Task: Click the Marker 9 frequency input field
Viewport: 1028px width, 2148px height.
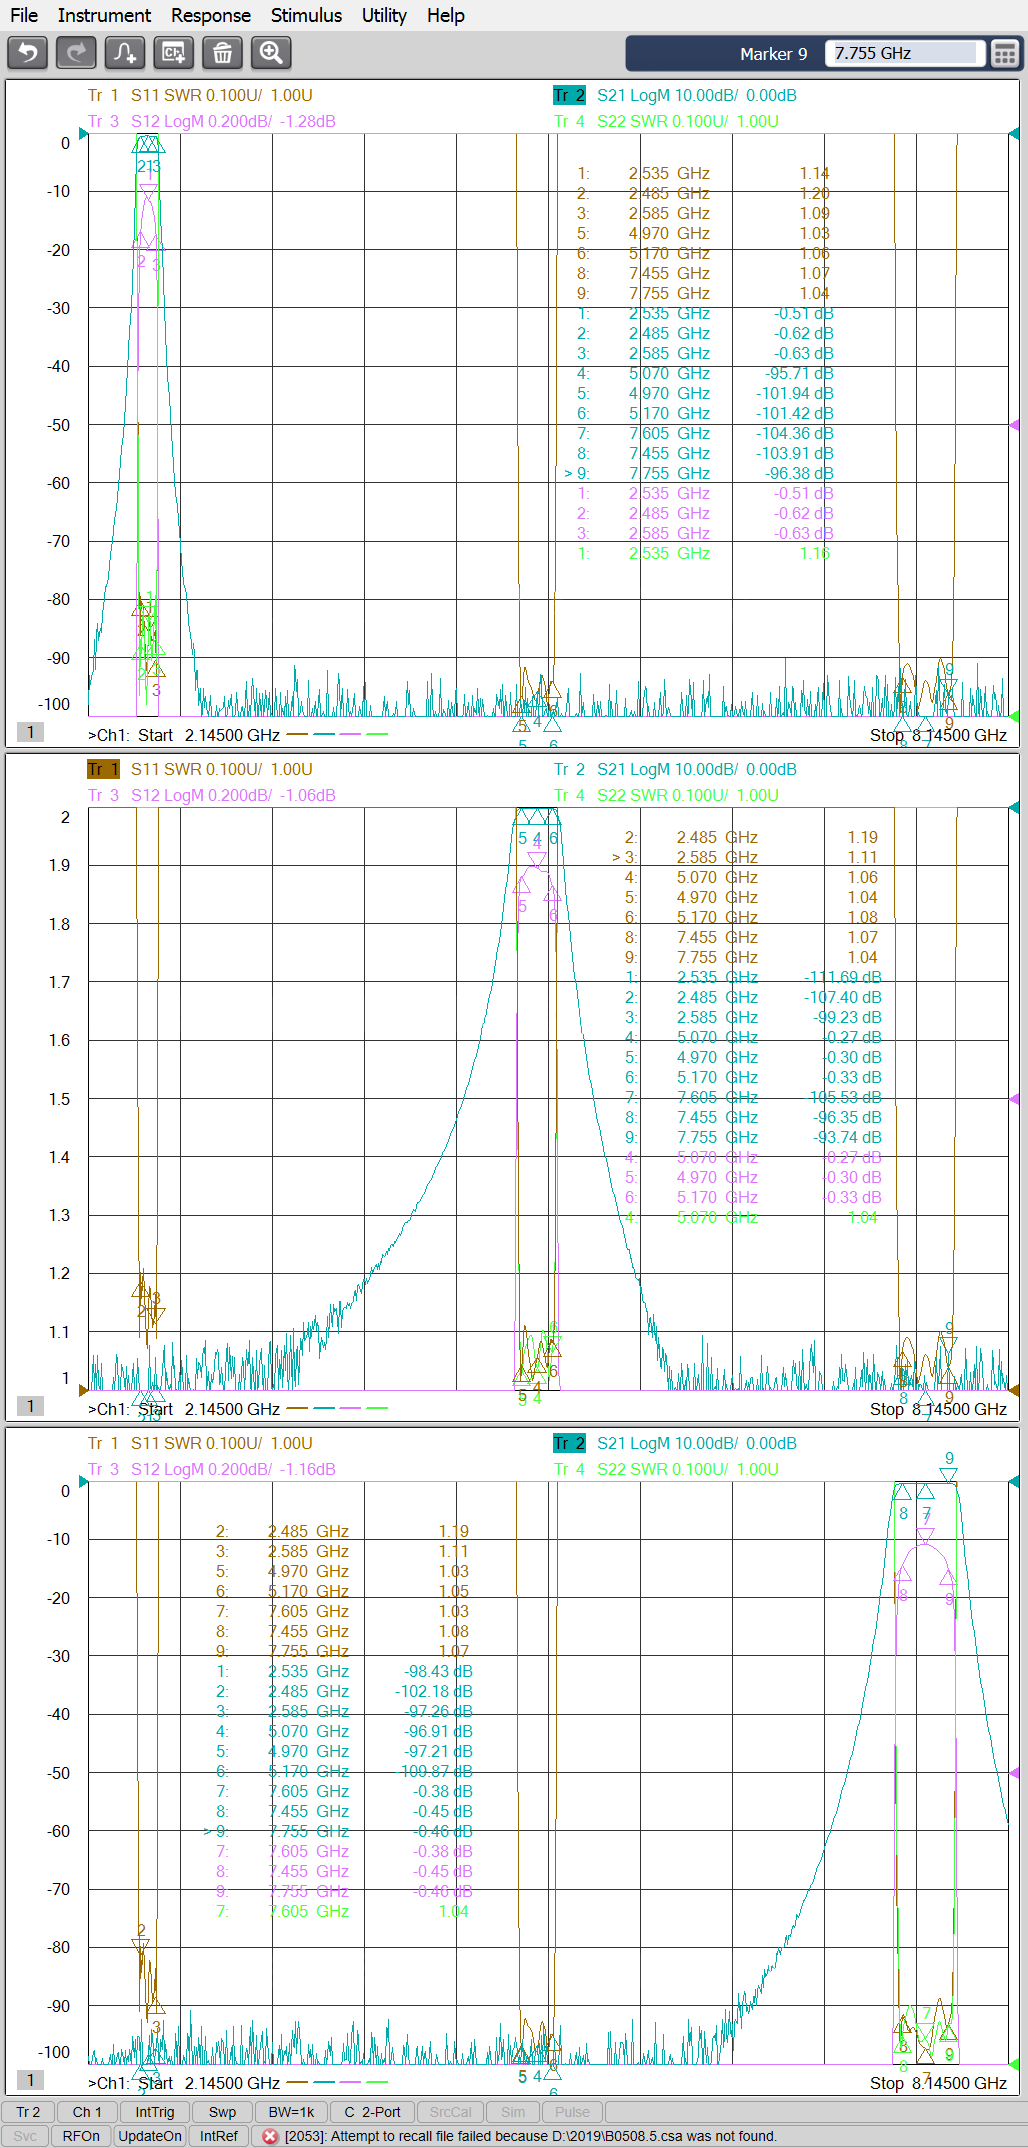Action: (x=904, y=54)
